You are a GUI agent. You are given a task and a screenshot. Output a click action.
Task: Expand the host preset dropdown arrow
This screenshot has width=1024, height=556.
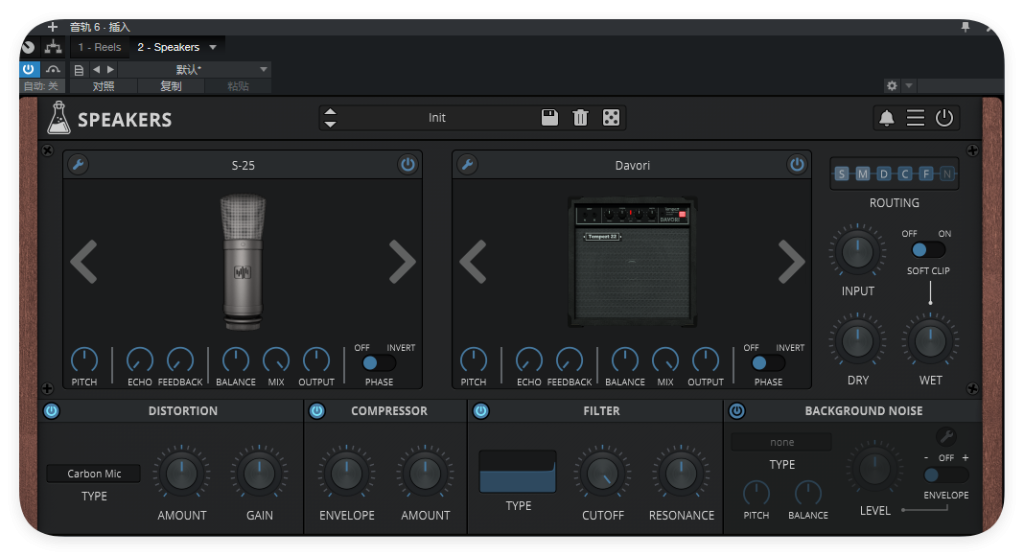point(263,69)
